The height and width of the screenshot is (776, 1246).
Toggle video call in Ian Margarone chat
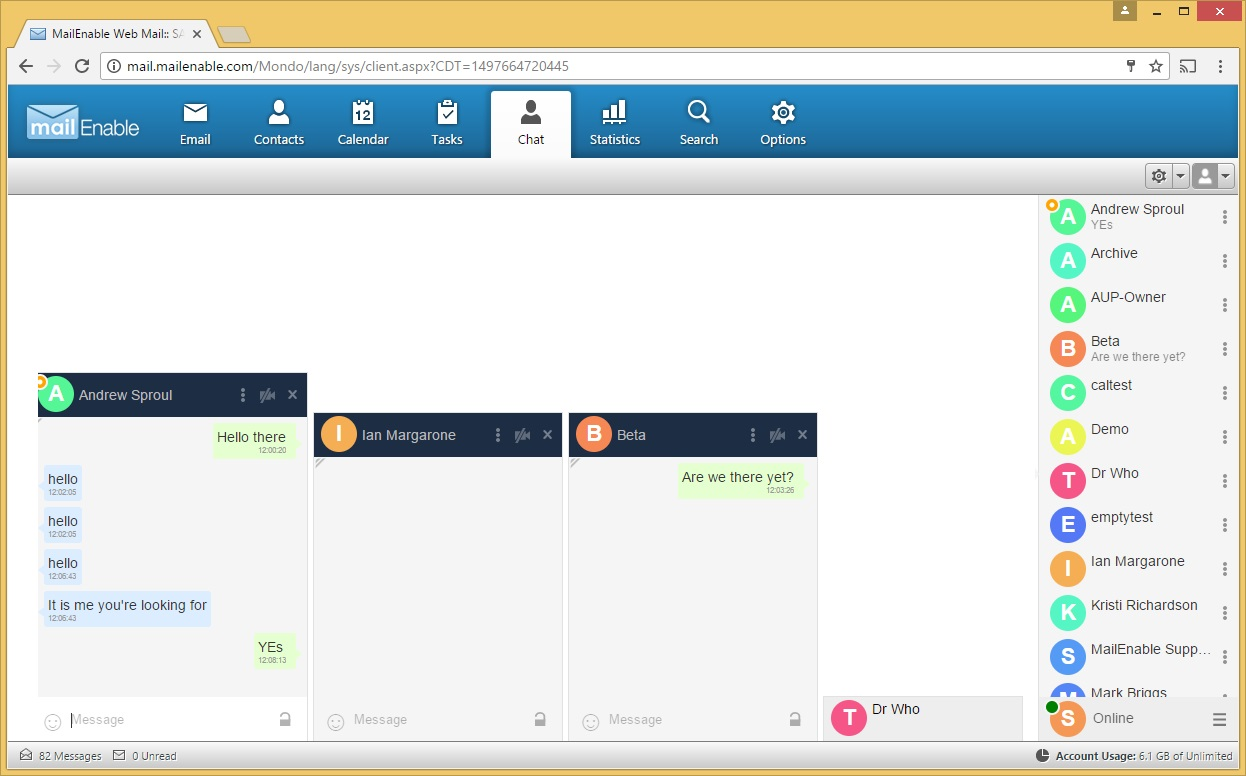522,435
